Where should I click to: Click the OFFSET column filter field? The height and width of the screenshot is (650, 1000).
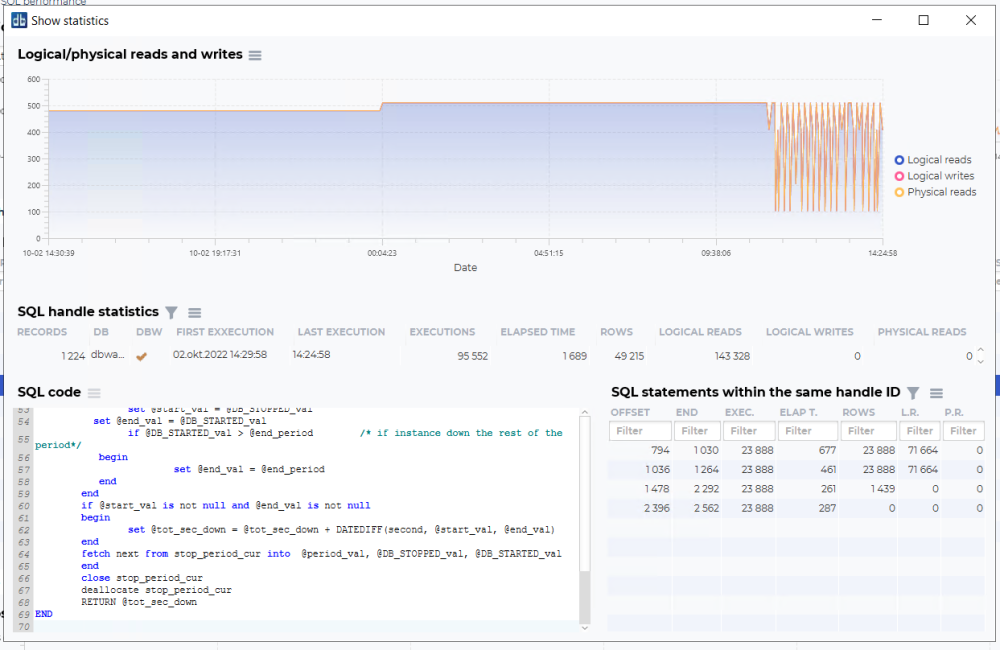tap(639, 431)
